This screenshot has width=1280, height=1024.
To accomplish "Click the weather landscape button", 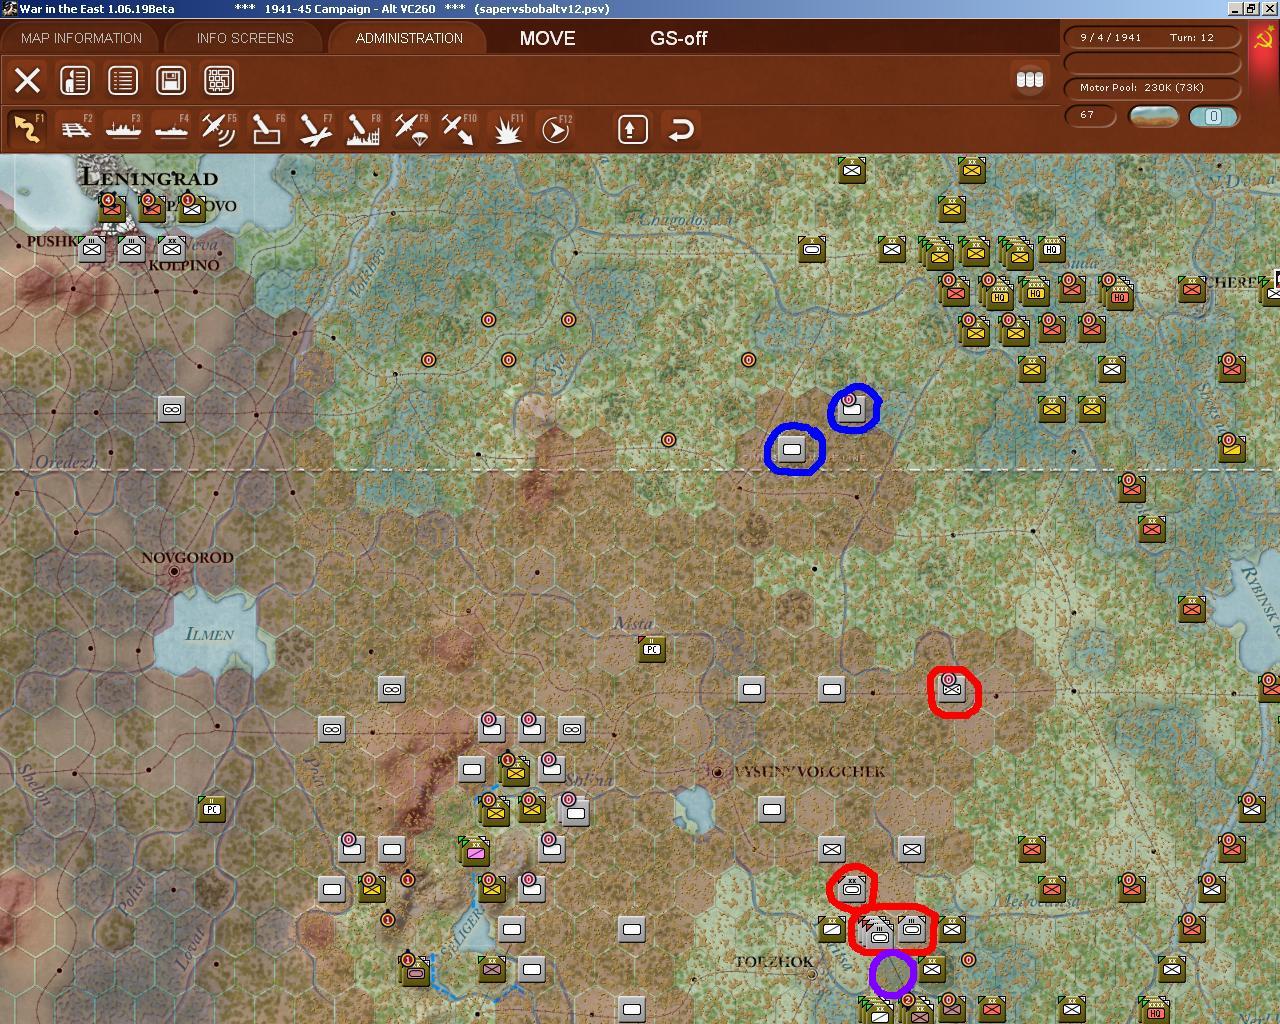I will [1153, 116].
